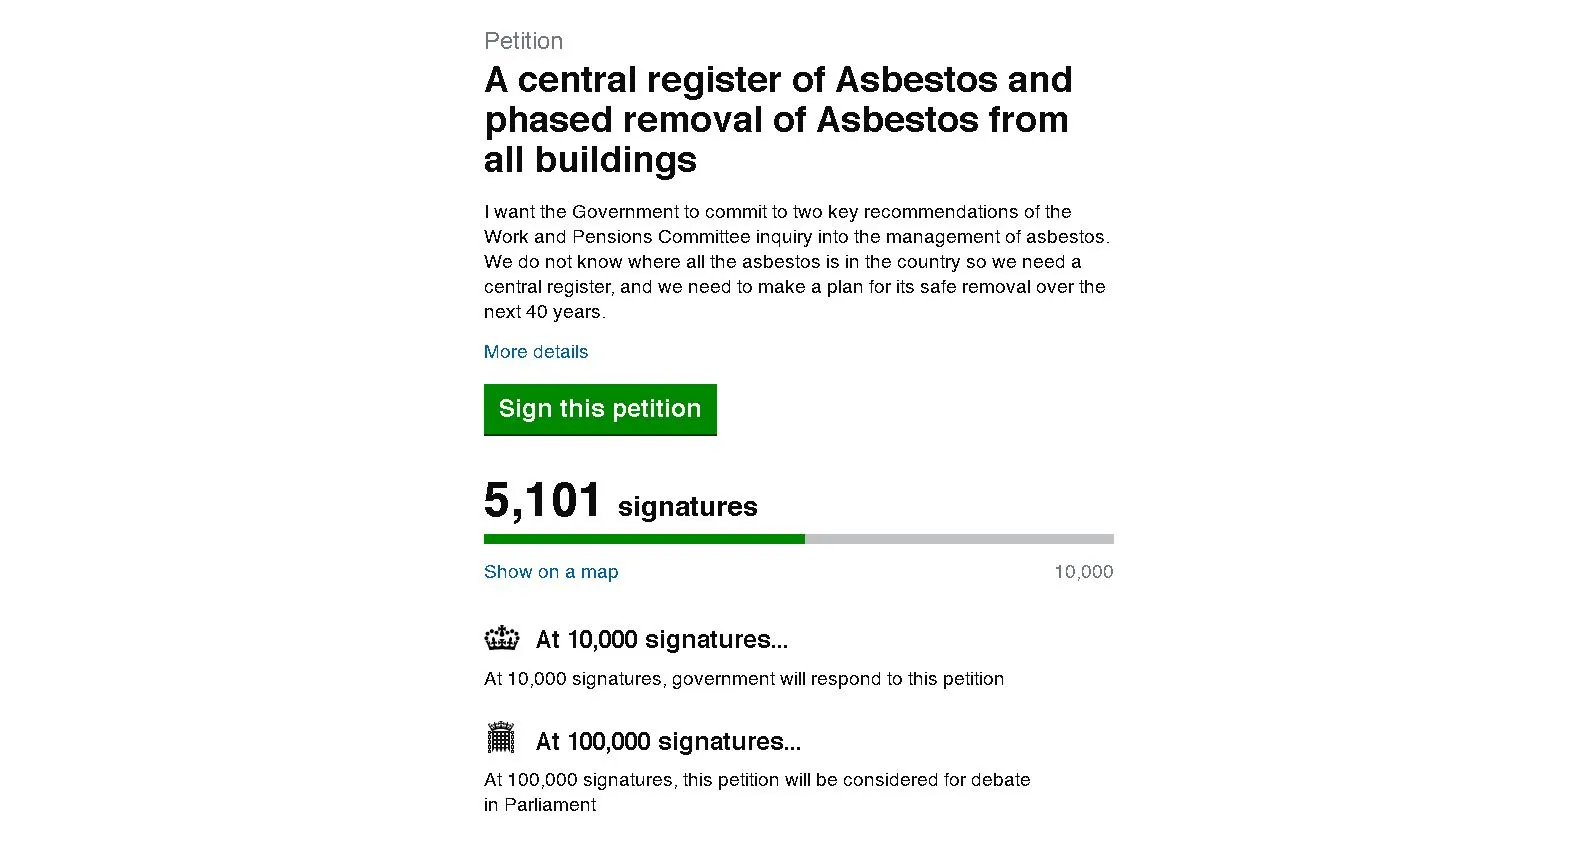Screen dimensions: 1570x846
Task: Click the green signature progress bar
Action: 644,538
